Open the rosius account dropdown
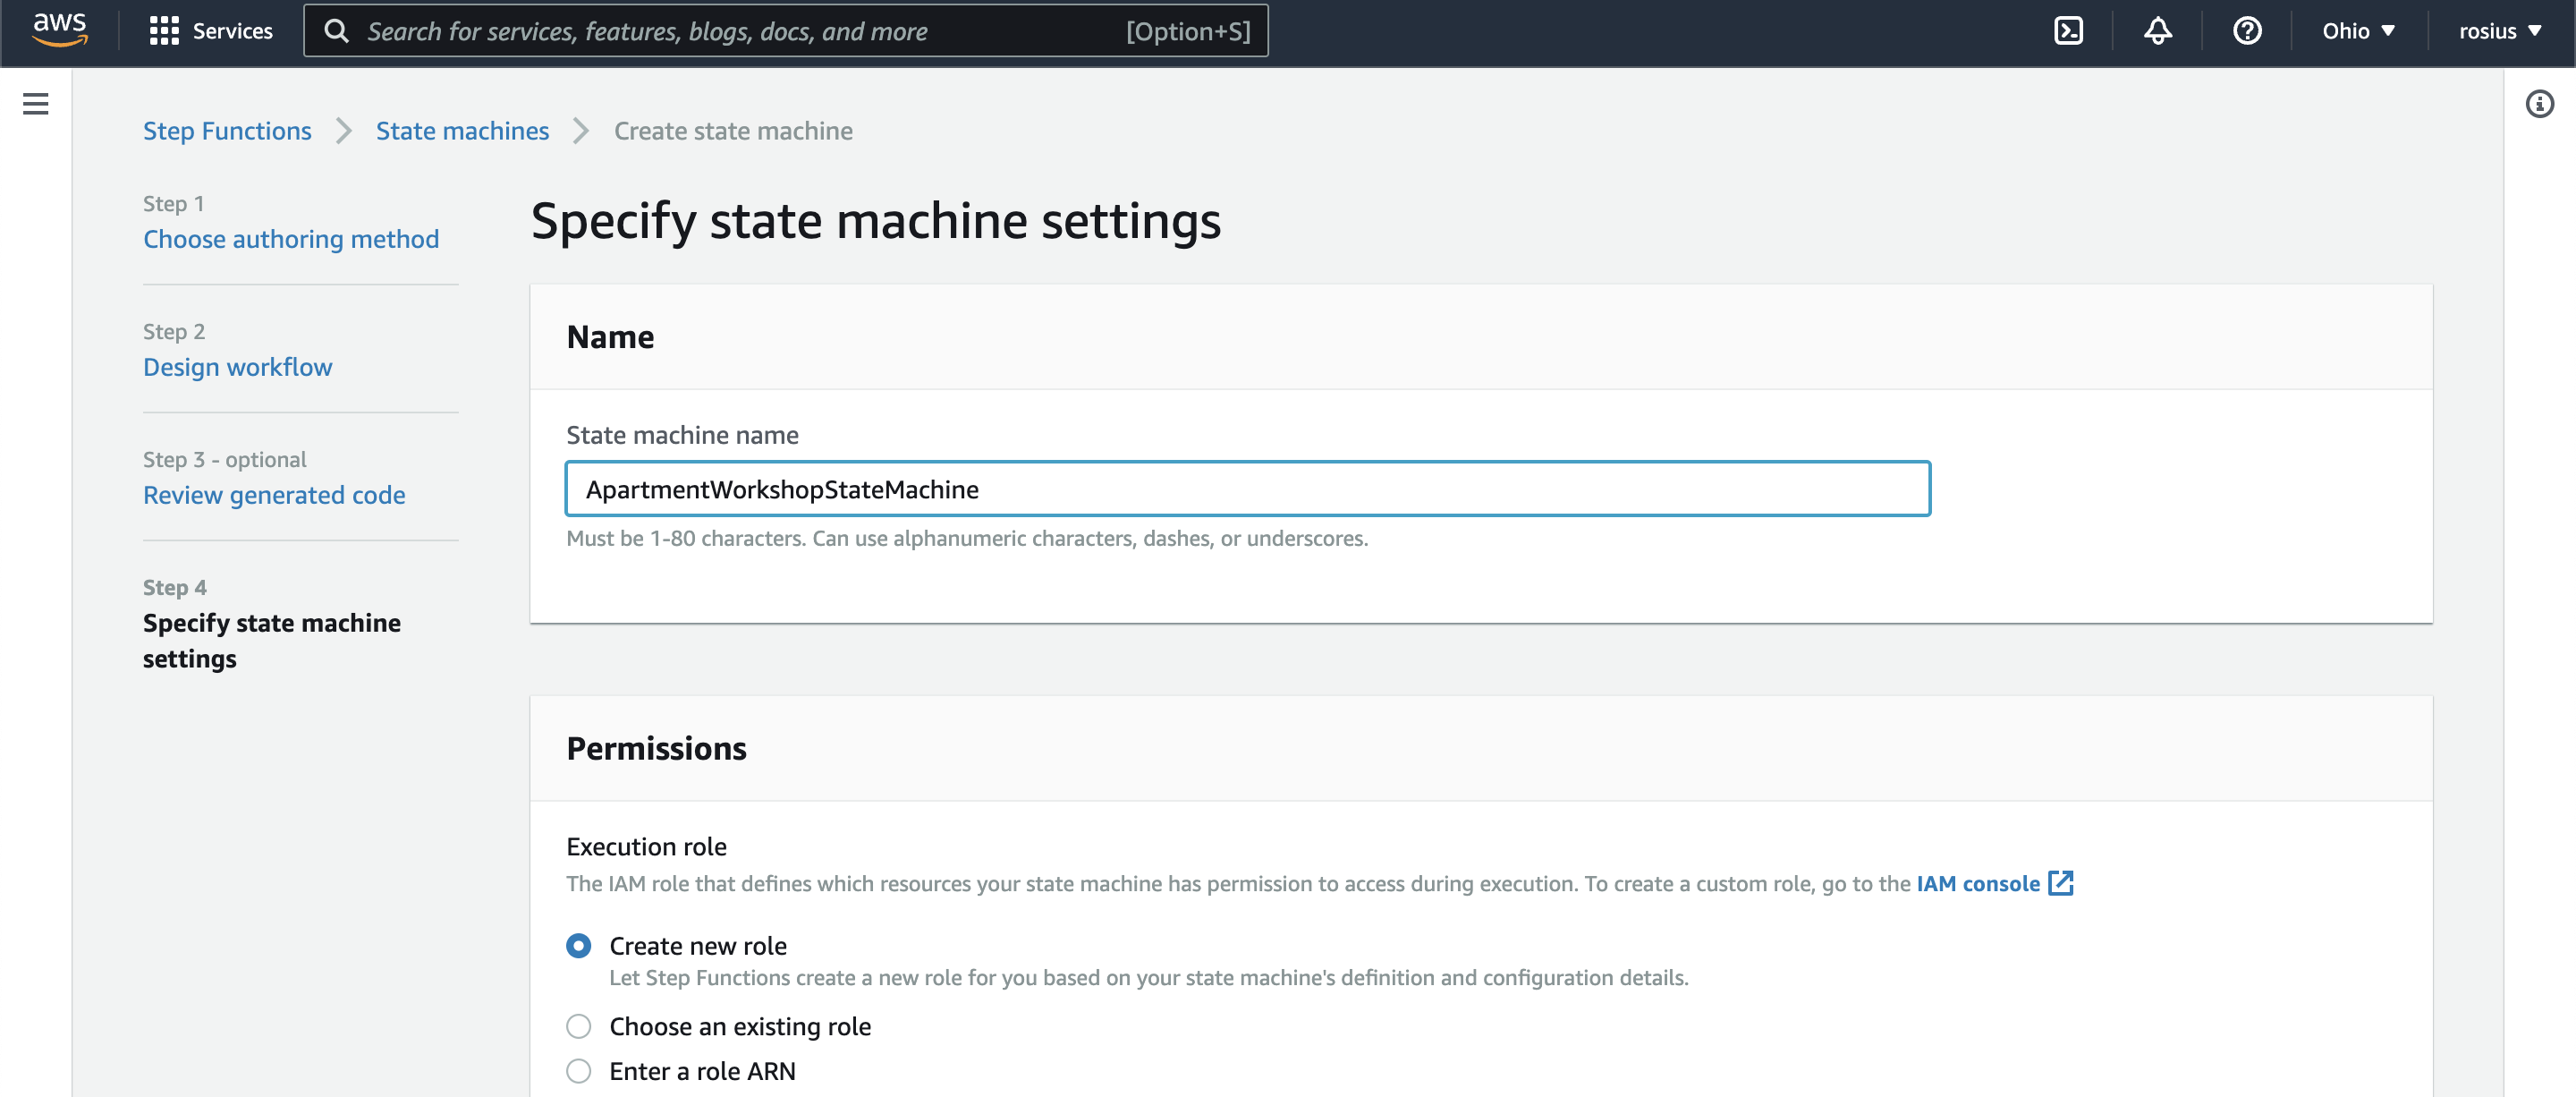 [2500, 31]
